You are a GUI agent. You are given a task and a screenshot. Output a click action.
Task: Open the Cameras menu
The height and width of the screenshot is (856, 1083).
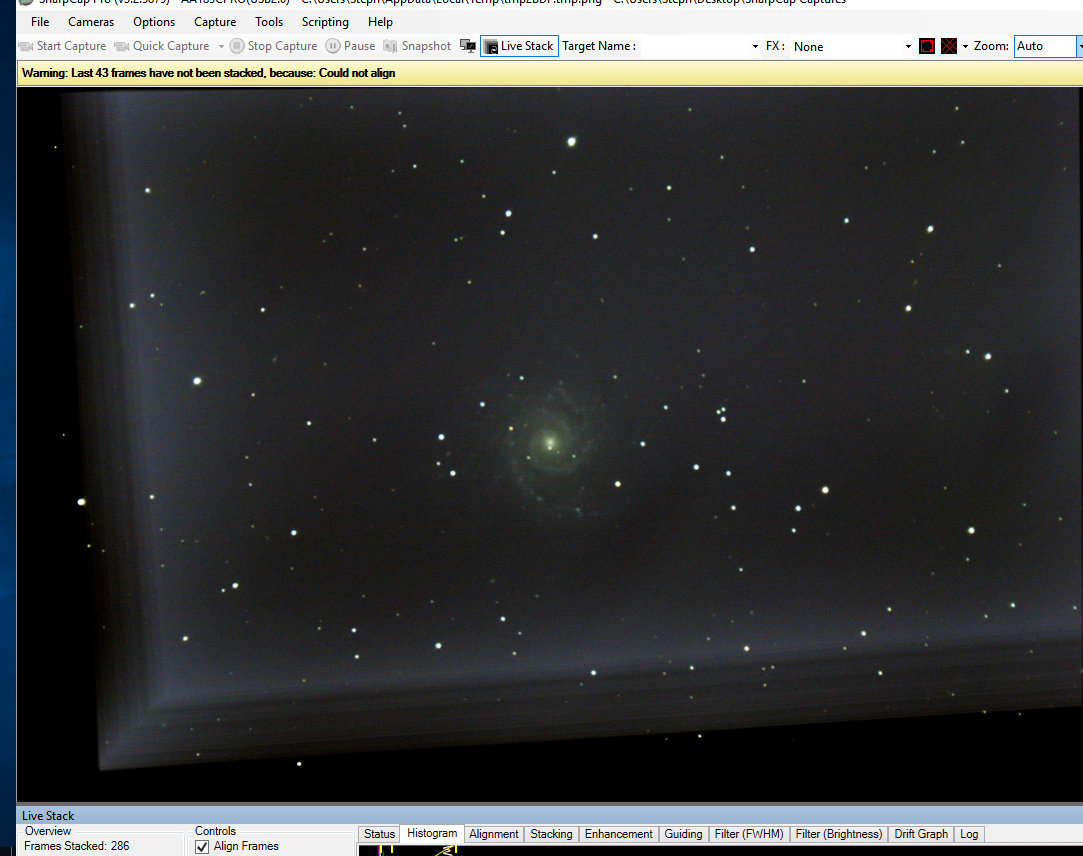(90, 22)
